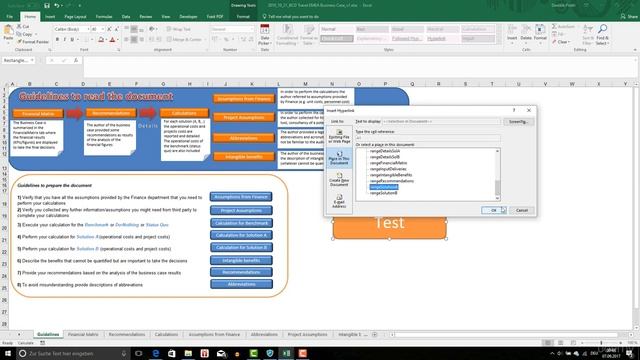
Task: Switch to the Formulas ribbon tab
Action: pos(104,17)
